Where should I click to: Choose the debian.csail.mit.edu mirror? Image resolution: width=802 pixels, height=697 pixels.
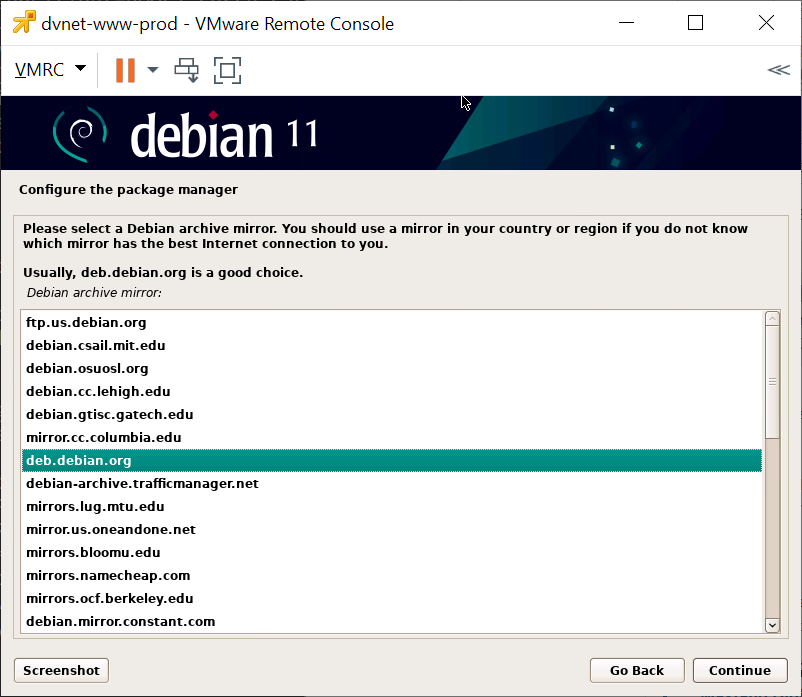[x=95, y=346]
